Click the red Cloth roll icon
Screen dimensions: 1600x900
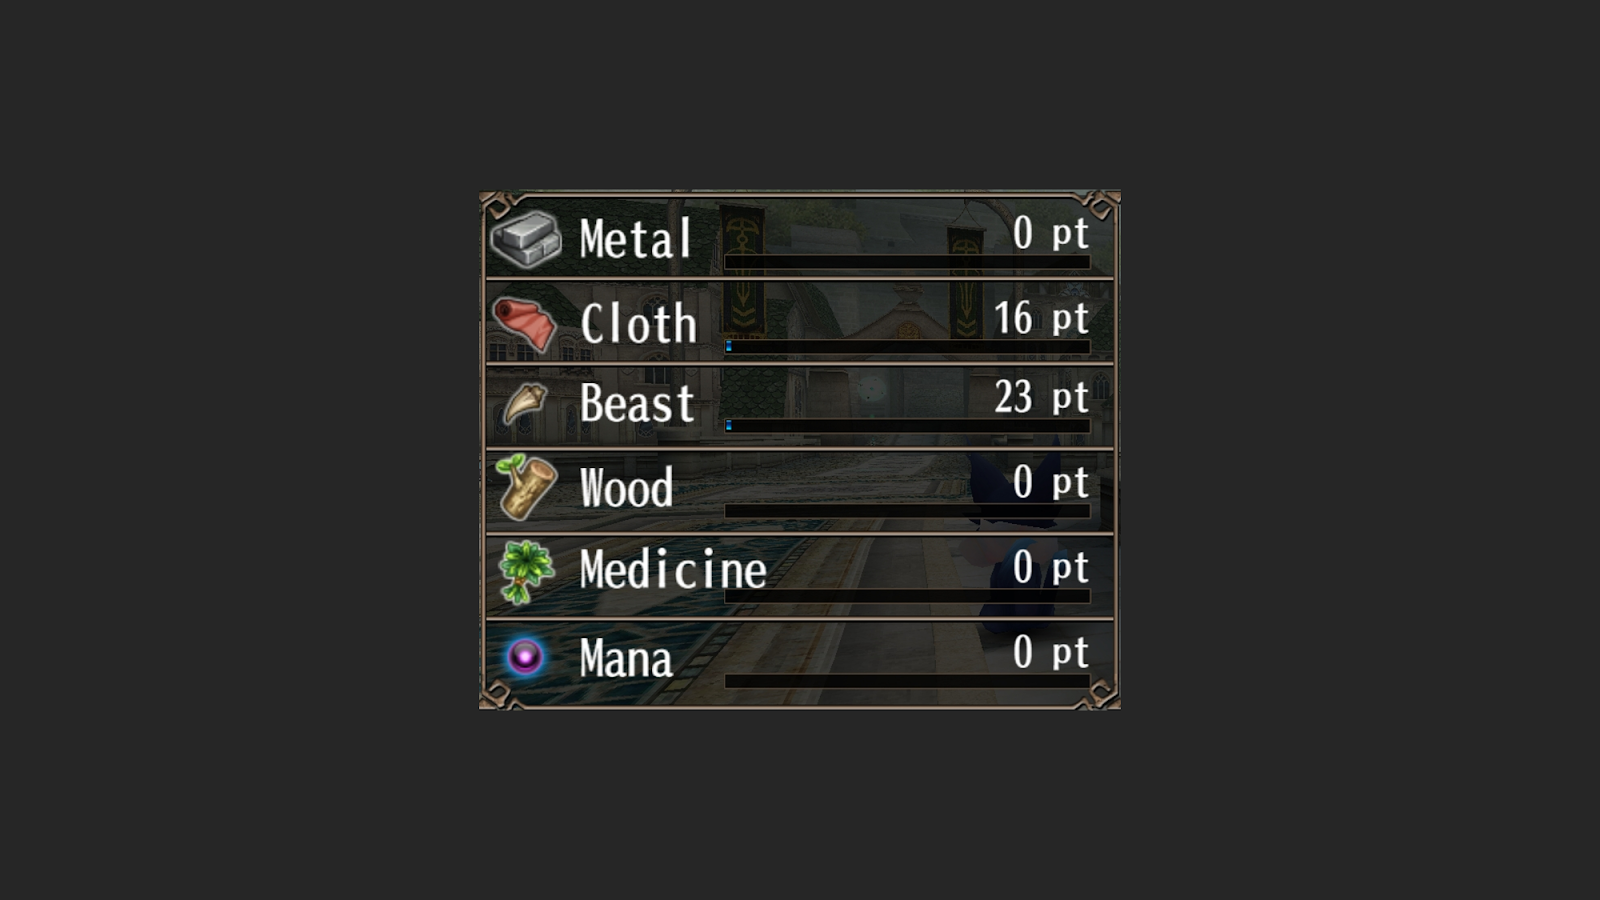click(x=525, y=324)
